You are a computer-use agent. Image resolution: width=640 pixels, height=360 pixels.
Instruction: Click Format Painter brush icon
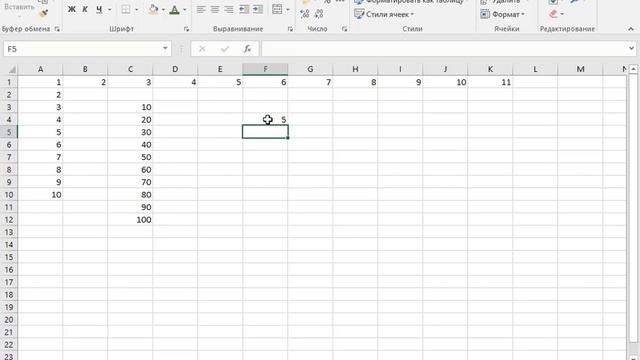[x=44, y=13]
